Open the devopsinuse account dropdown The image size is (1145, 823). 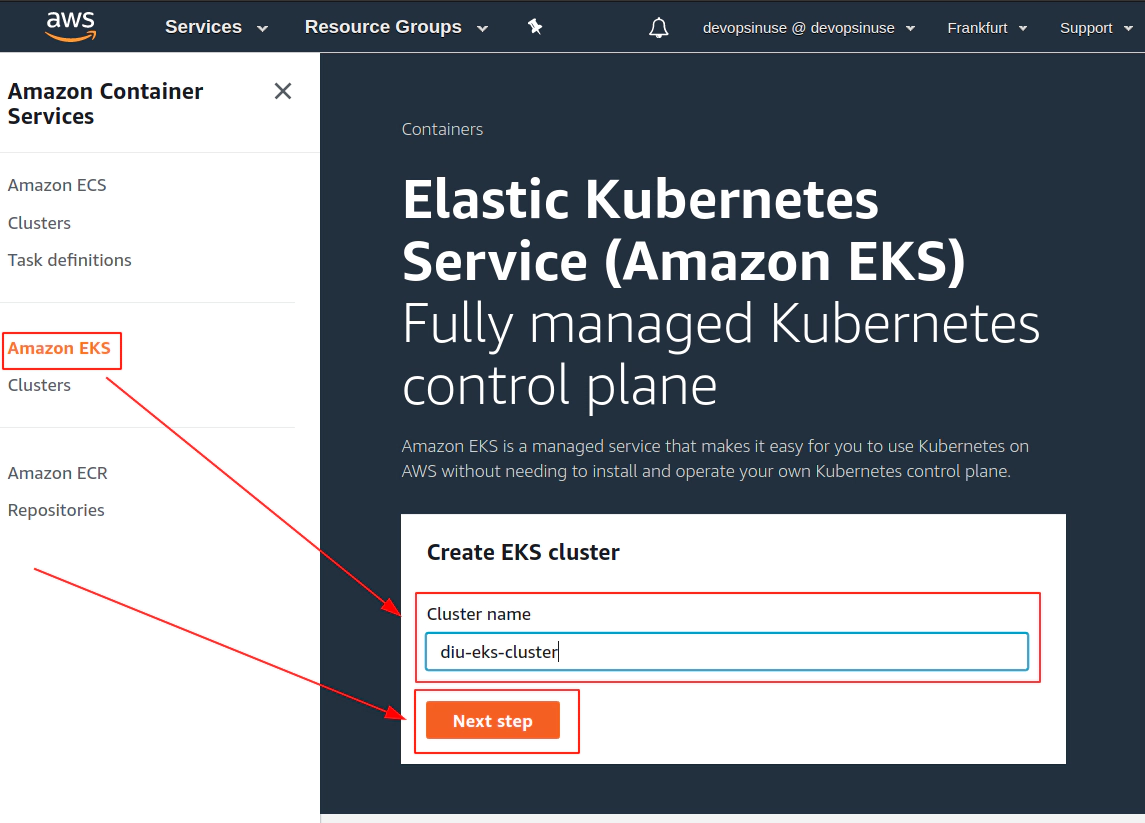pos(808,28)
